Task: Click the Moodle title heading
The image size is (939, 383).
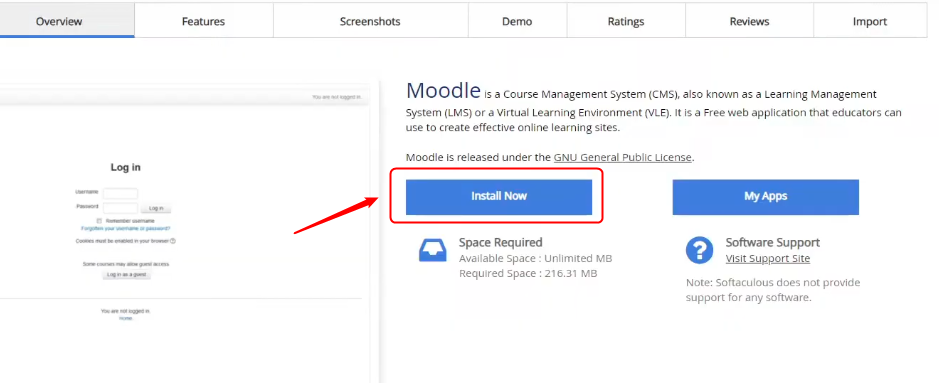Action: (x=443, y=90)
